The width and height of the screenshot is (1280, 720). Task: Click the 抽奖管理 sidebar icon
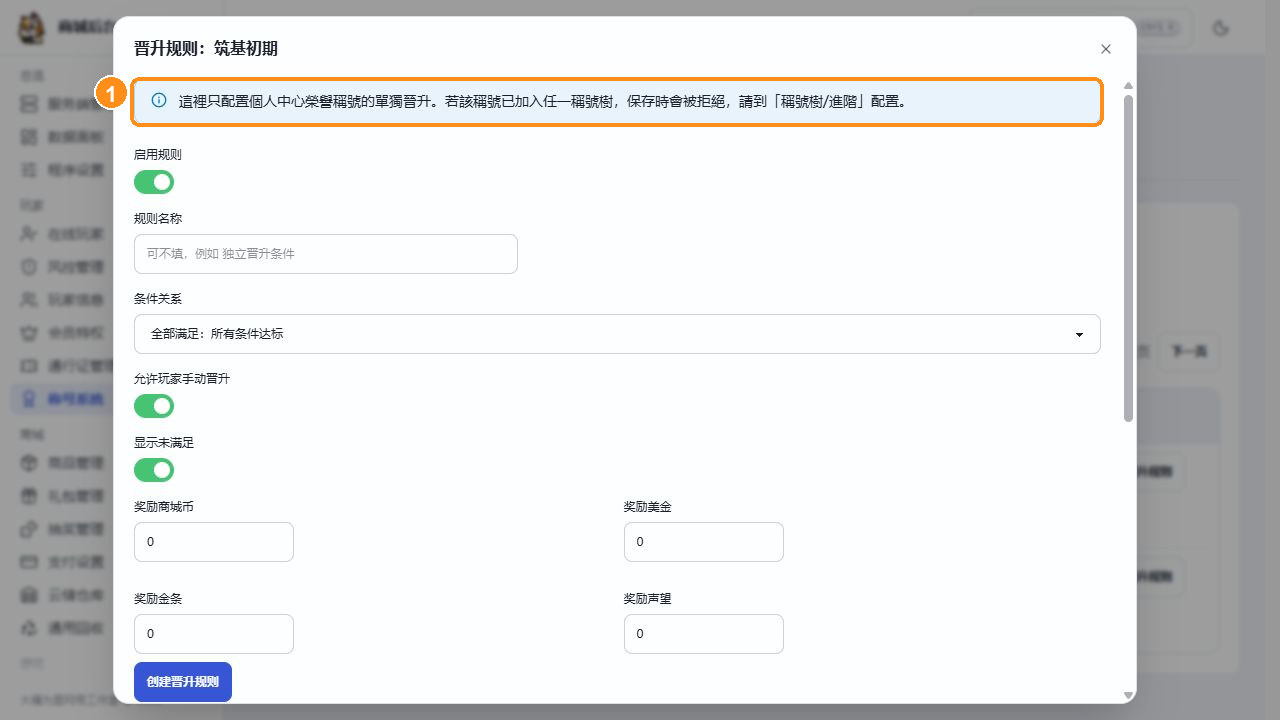click(x=30, y=528)
